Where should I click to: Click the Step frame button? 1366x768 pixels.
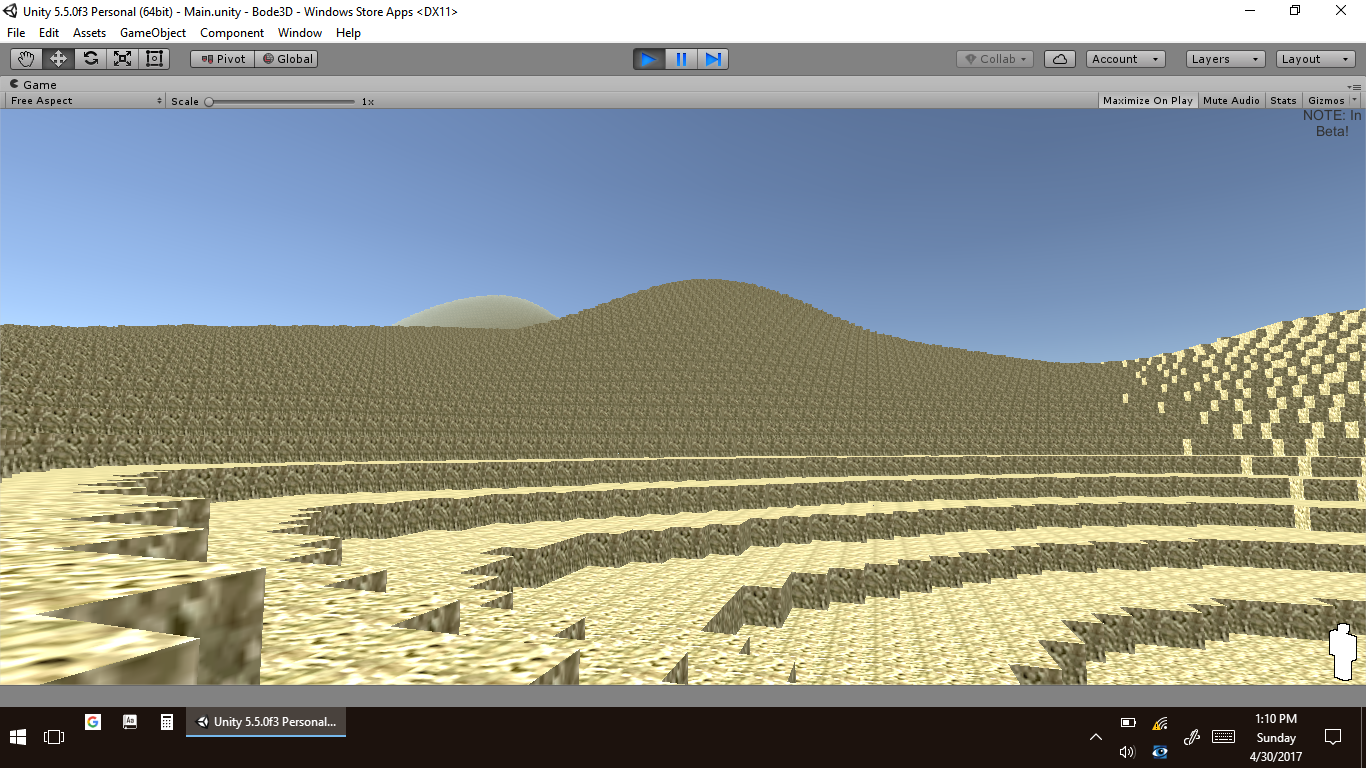tap(713, 59)
